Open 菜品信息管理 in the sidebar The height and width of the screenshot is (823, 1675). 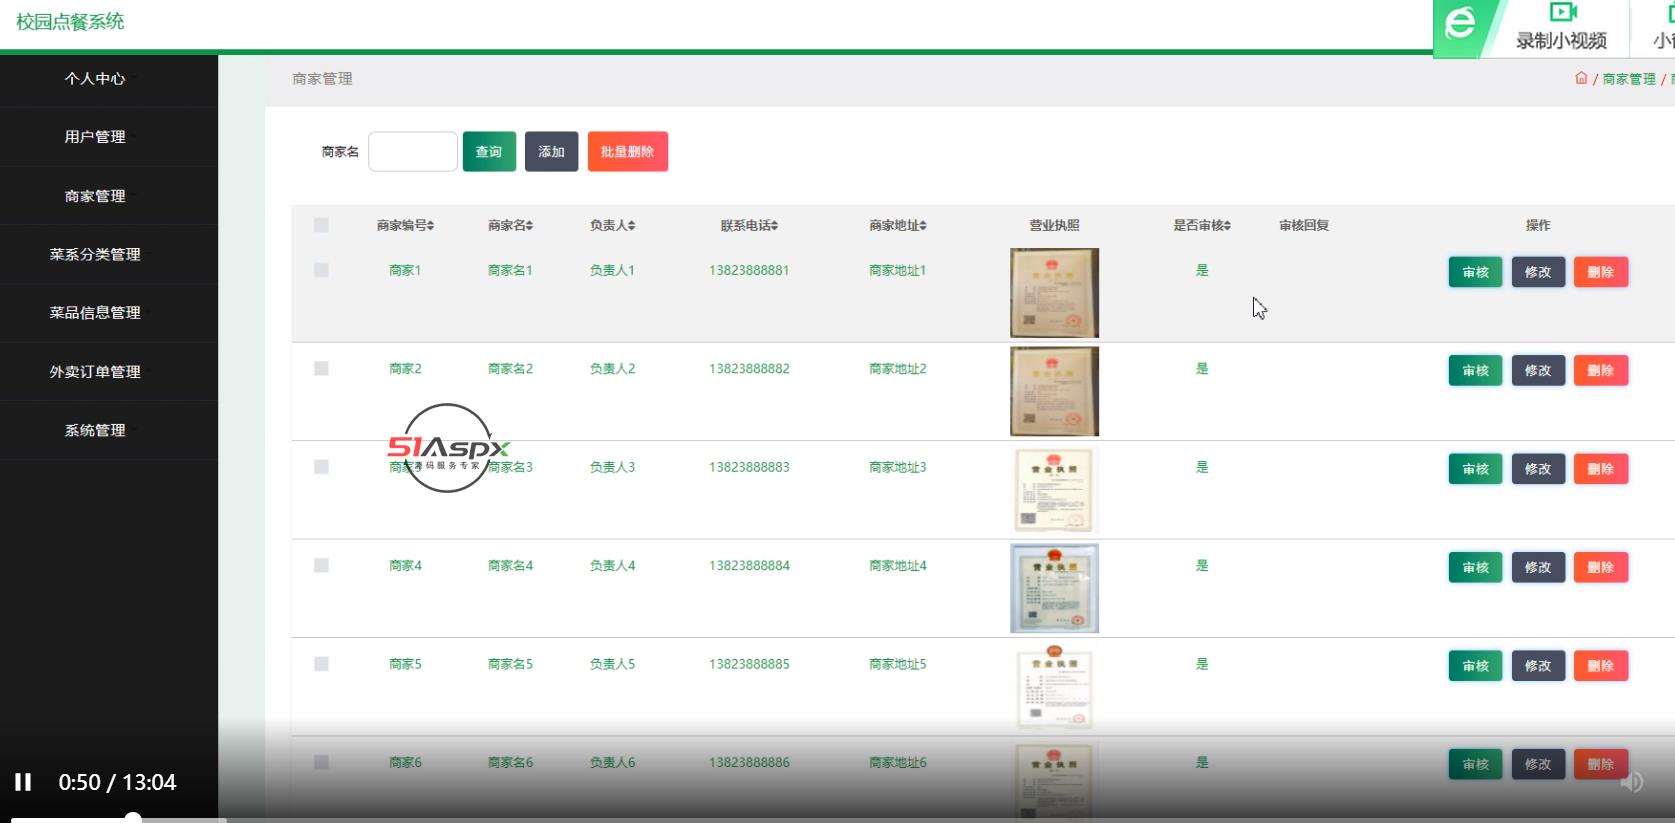pos(95,313)
